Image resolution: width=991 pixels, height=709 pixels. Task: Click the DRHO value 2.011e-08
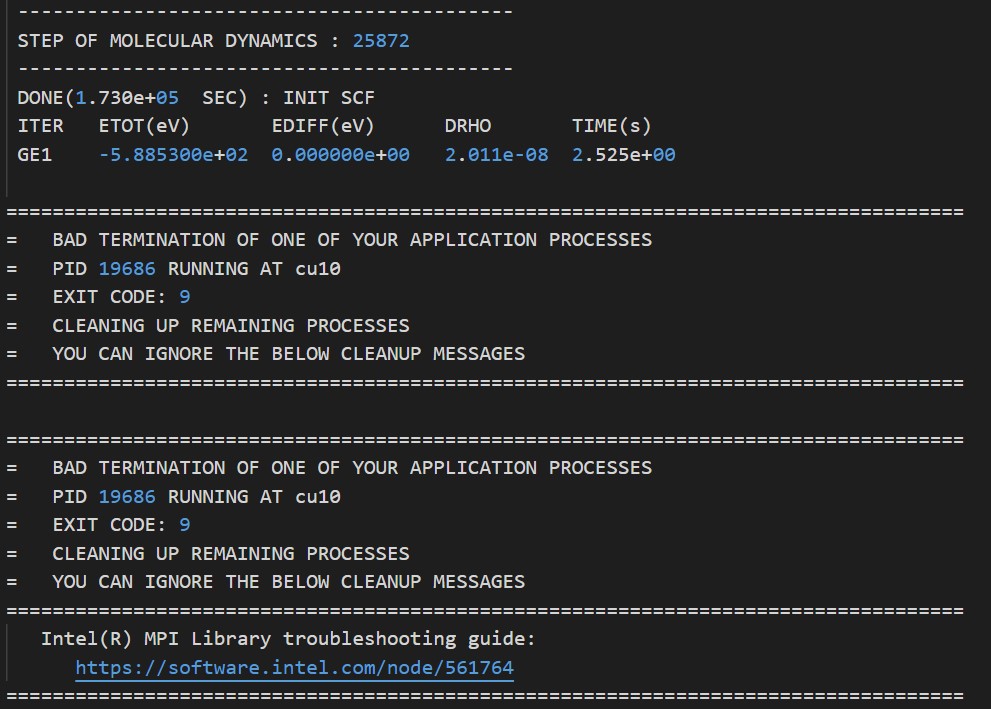pos(496,154)
